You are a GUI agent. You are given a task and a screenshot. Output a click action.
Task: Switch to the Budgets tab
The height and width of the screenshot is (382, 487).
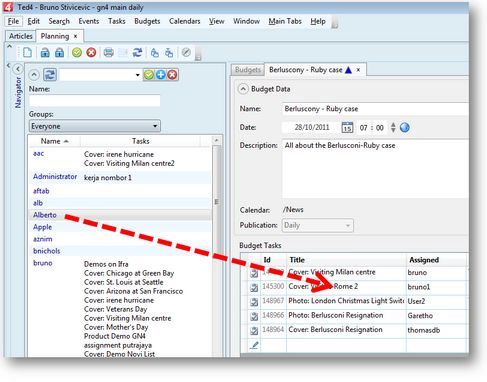point(248,70)
